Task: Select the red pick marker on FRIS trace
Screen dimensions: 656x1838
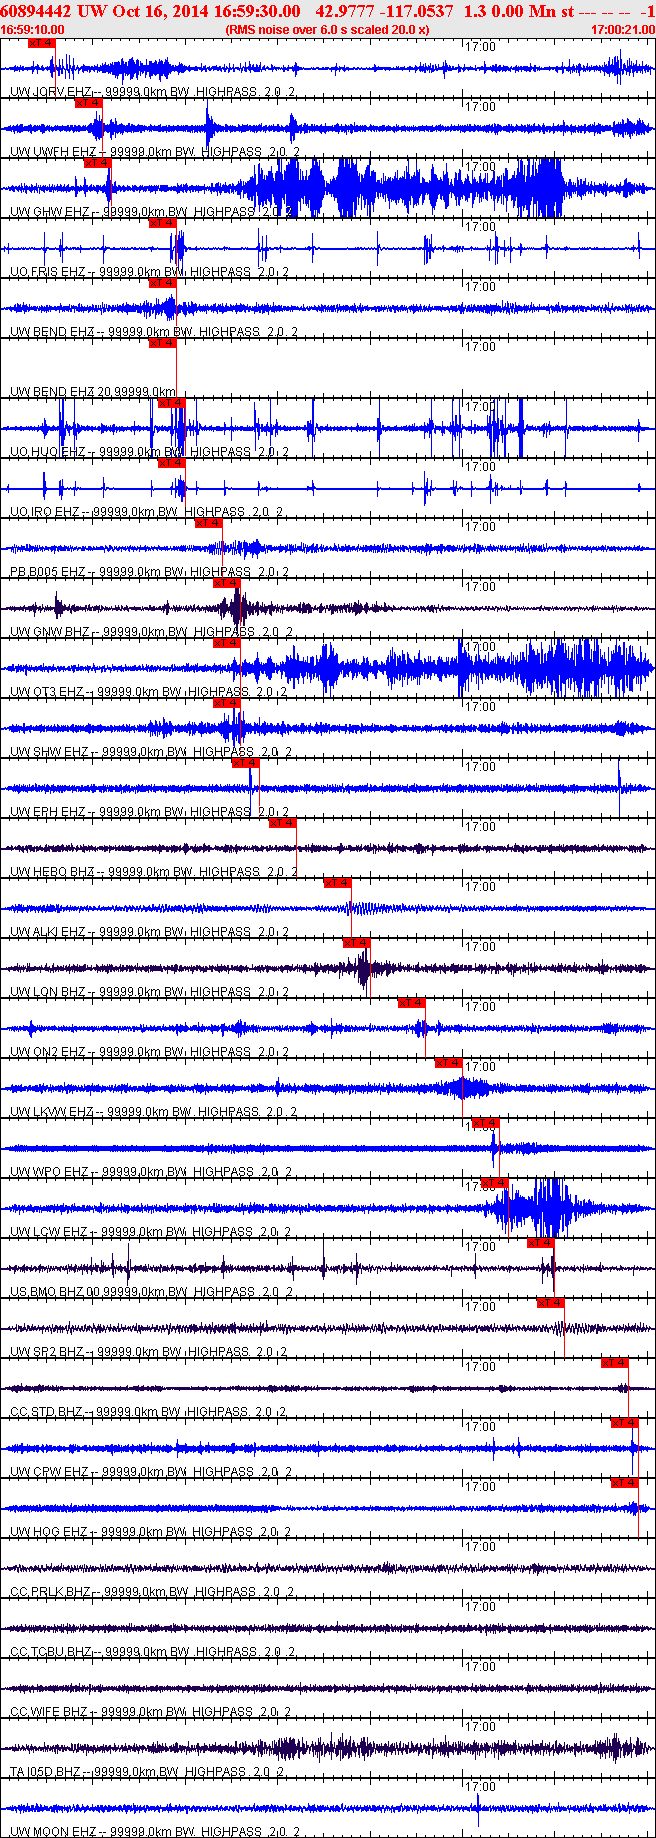Action: tap(162, 223)
